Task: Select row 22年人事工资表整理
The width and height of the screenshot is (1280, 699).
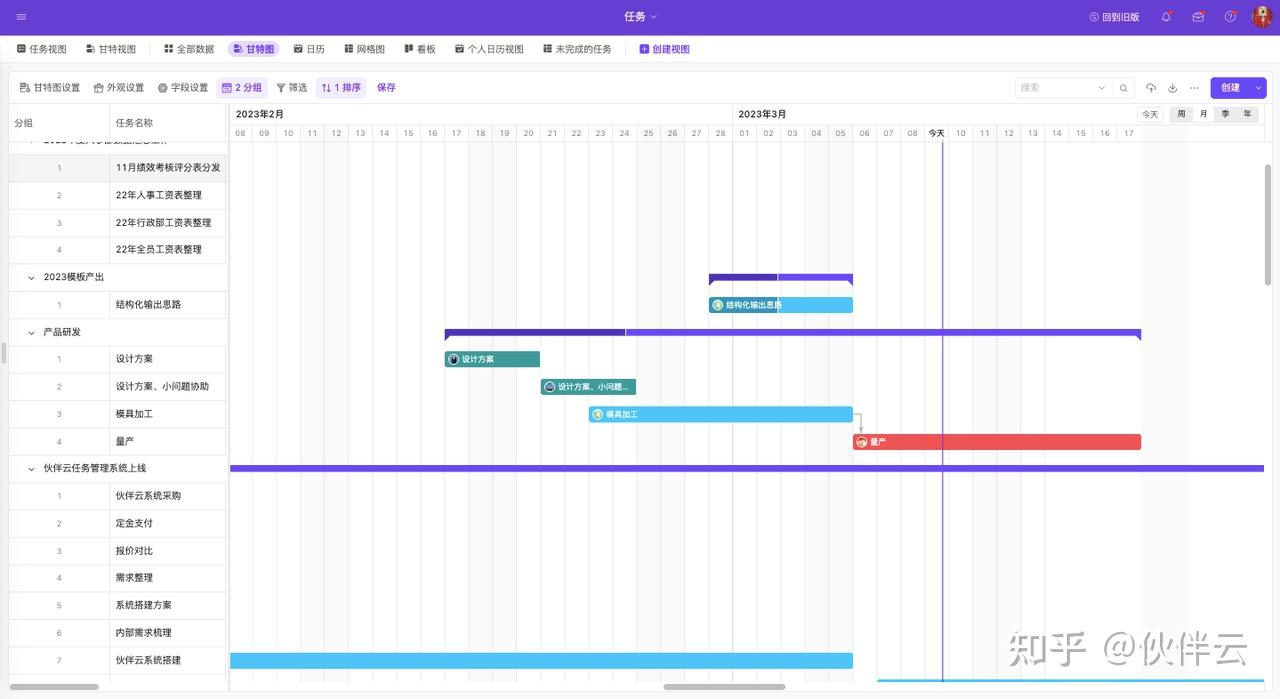Action: [x=118, y=195]
